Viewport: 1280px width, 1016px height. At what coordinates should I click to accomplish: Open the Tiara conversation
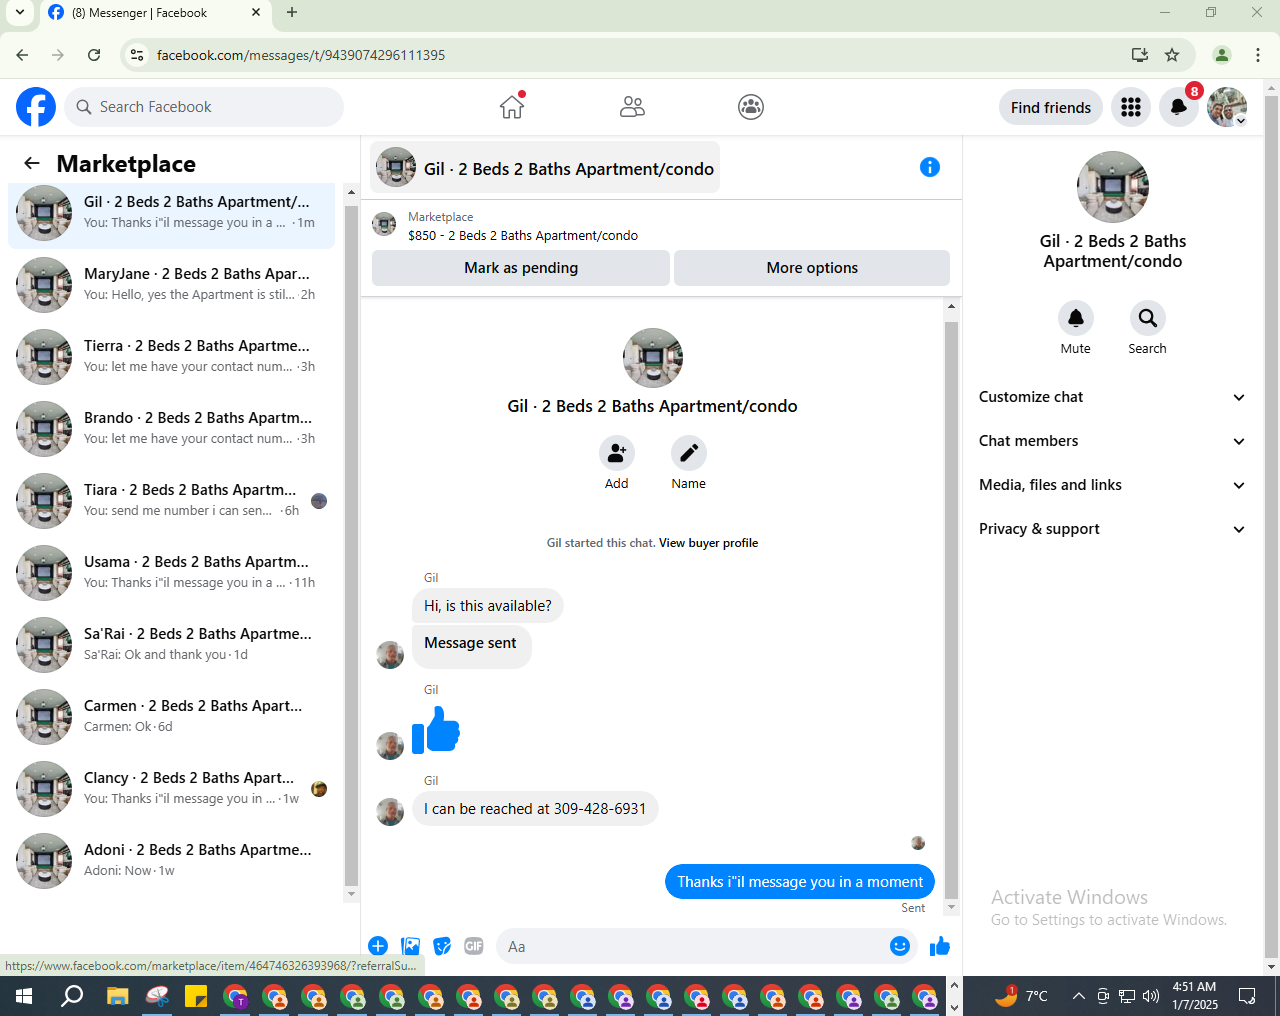click(172, 501)
